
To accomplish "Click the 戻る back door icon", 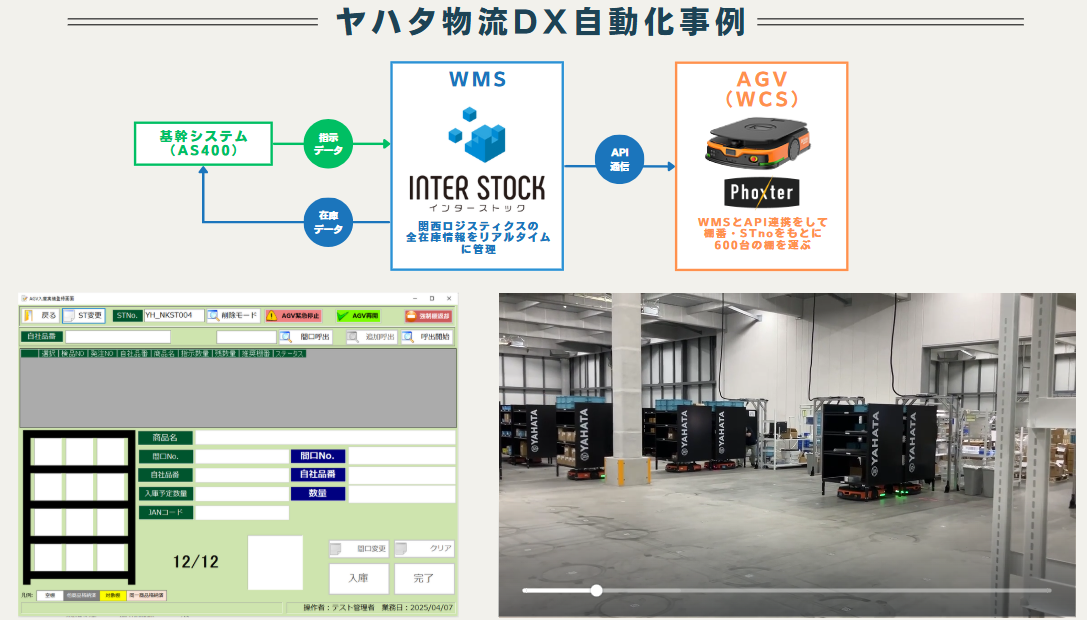I will 28,316.
